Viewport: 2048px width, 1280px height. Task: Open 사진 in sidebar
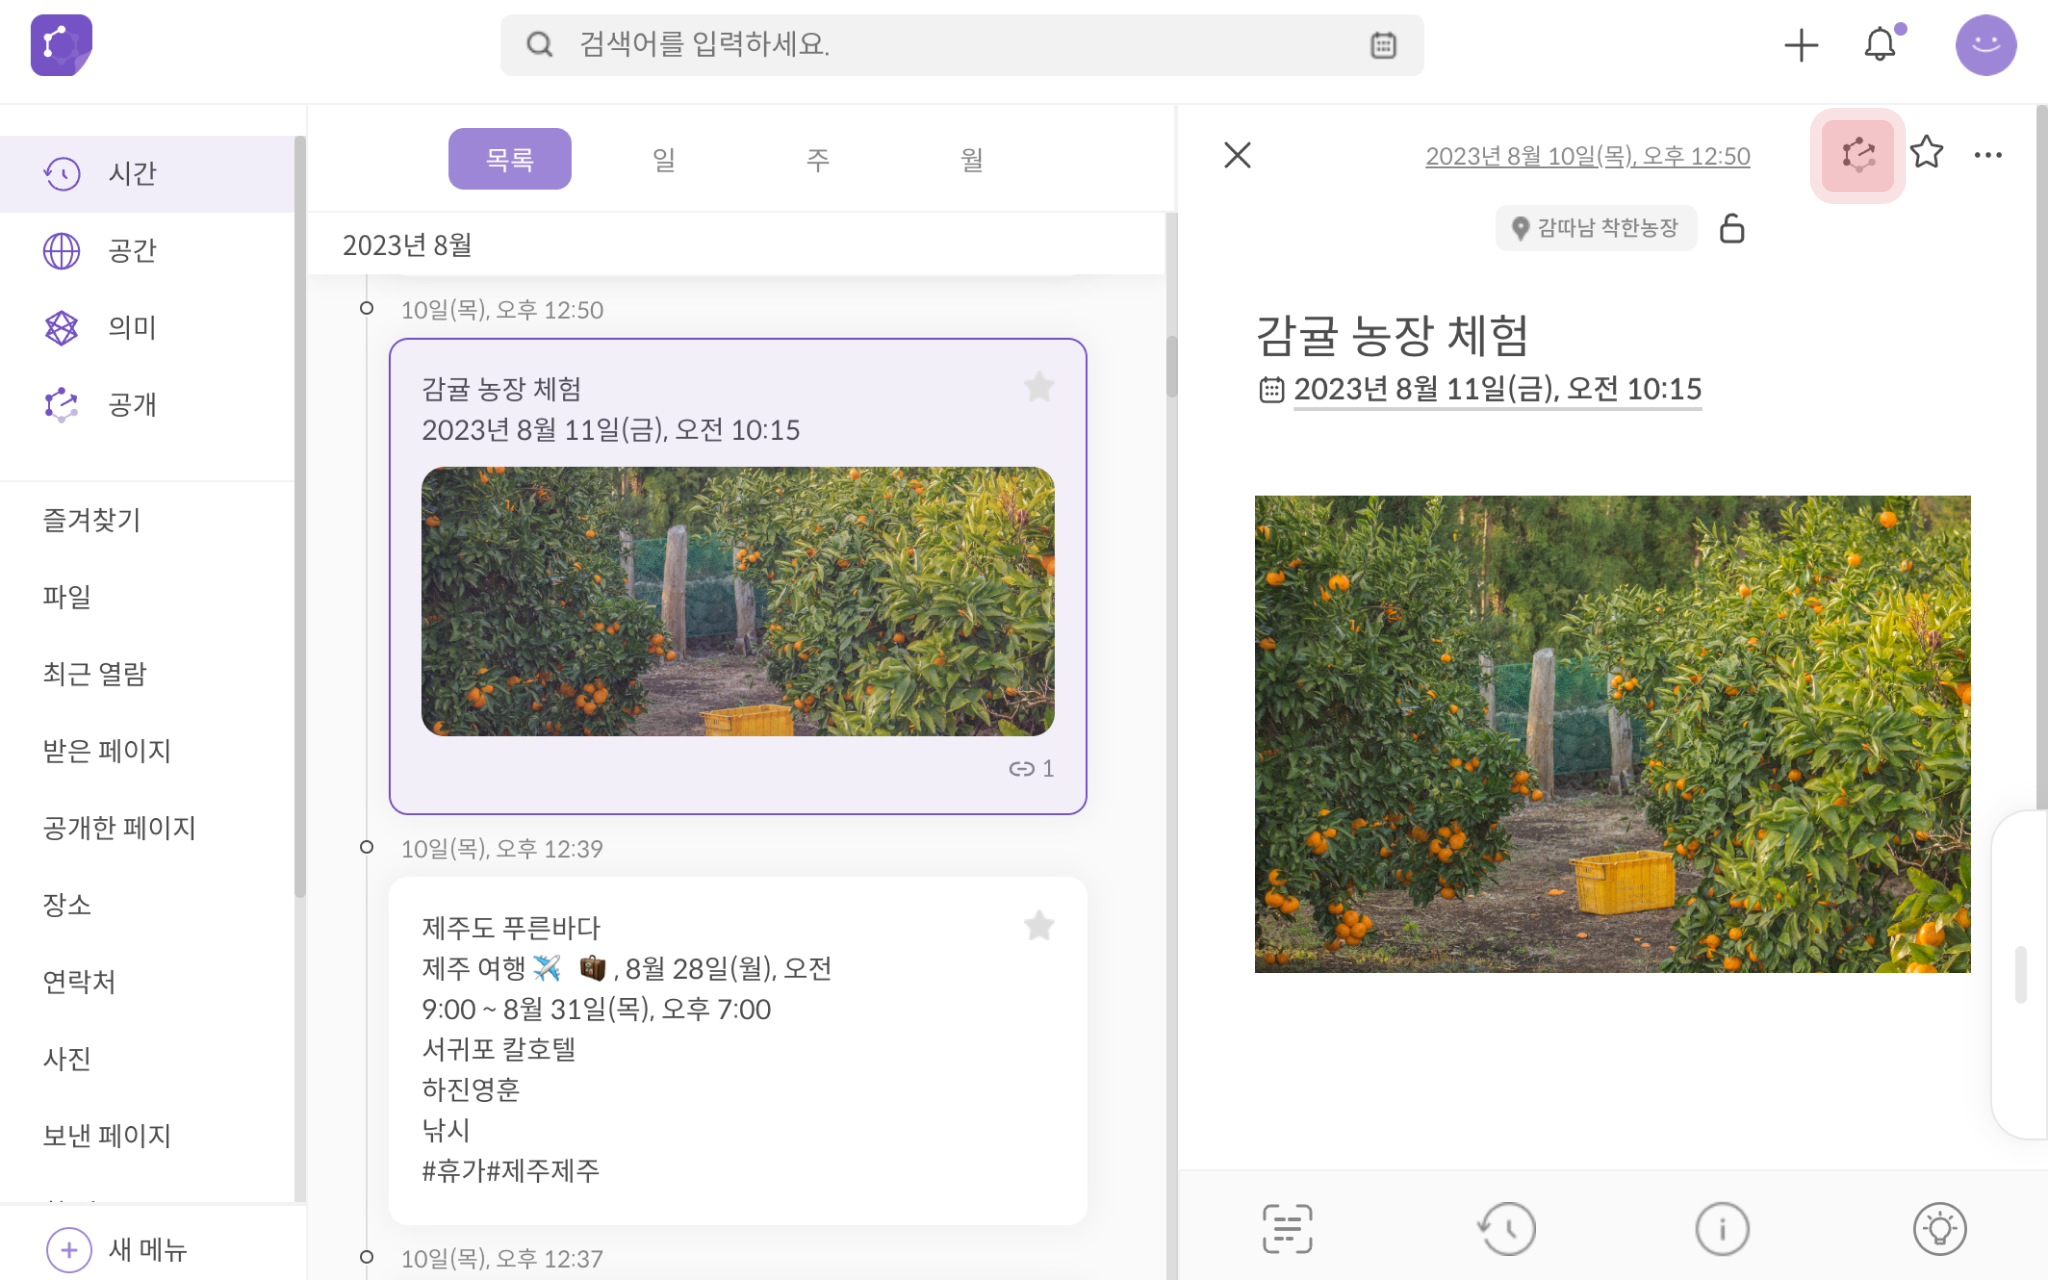67,1059
